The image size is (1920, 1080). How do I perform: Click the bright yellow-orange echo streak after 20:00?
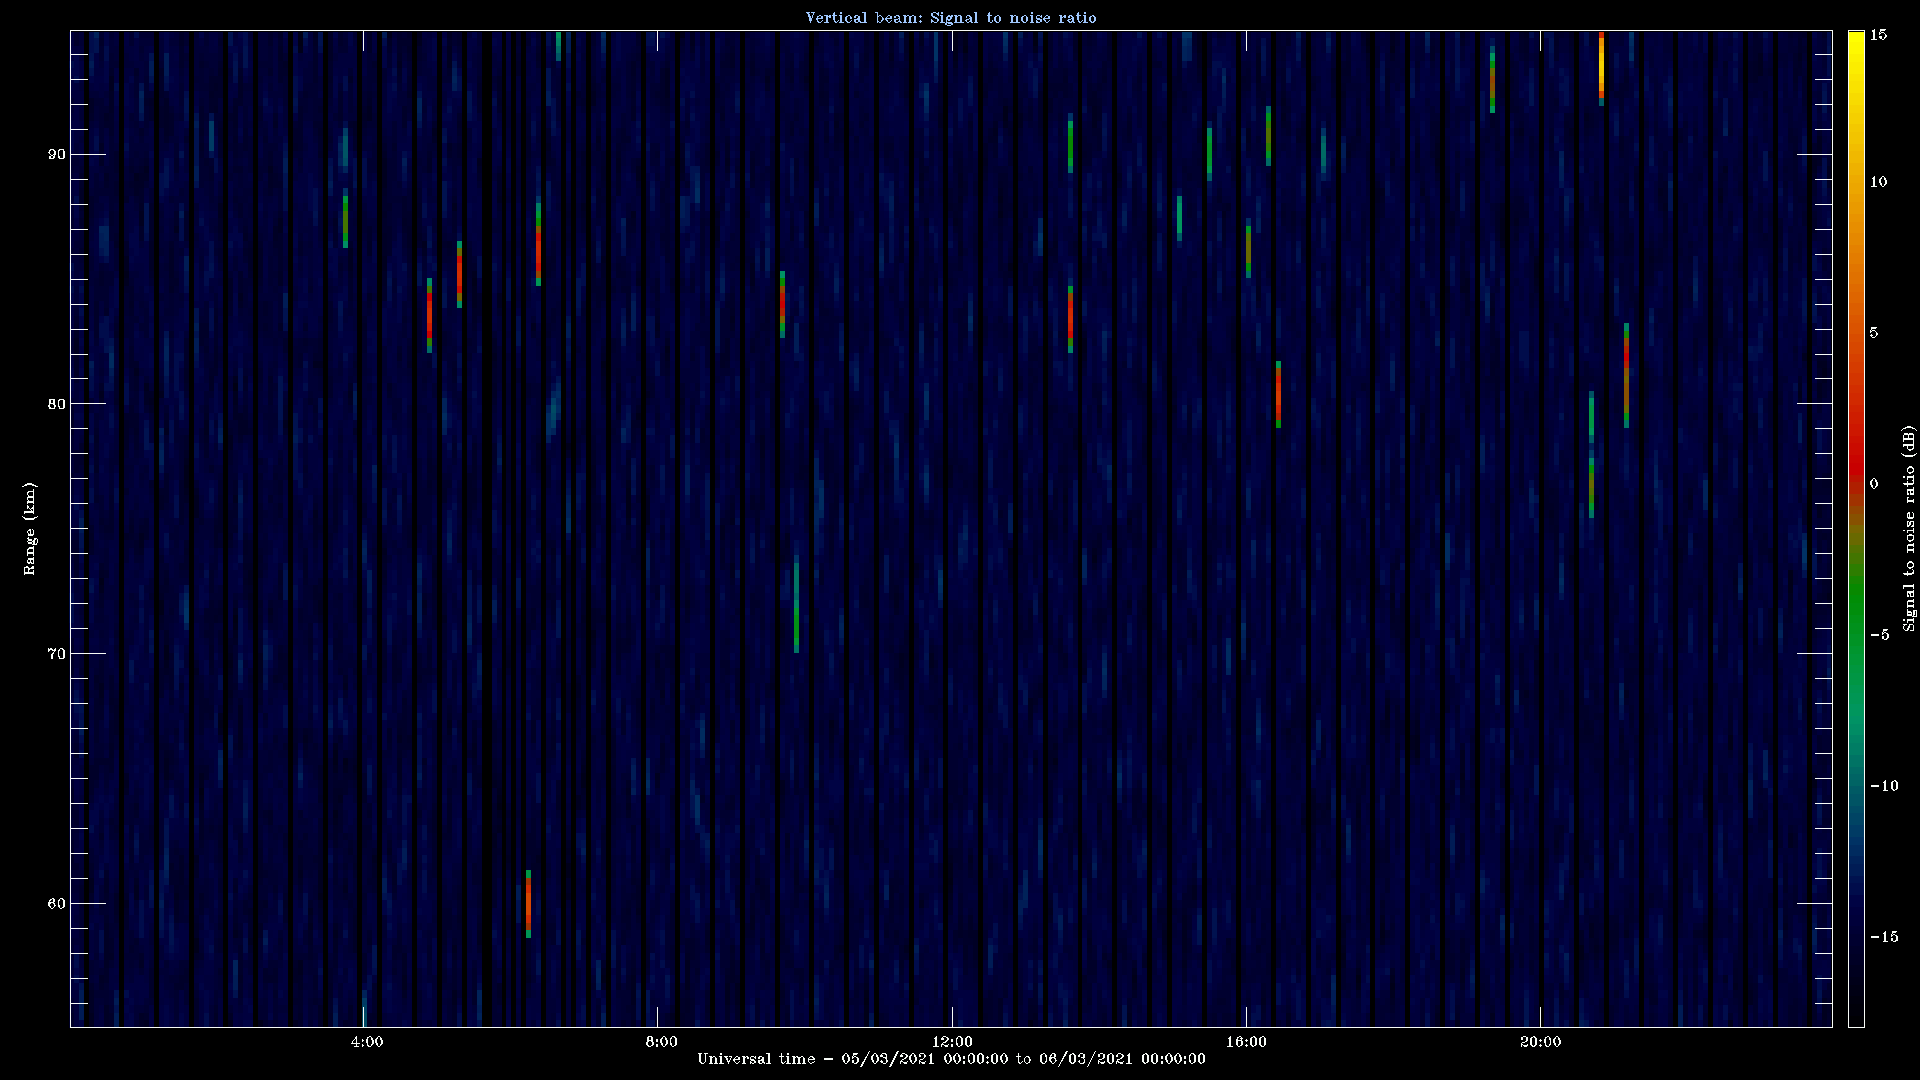(x=1601, y=68)
